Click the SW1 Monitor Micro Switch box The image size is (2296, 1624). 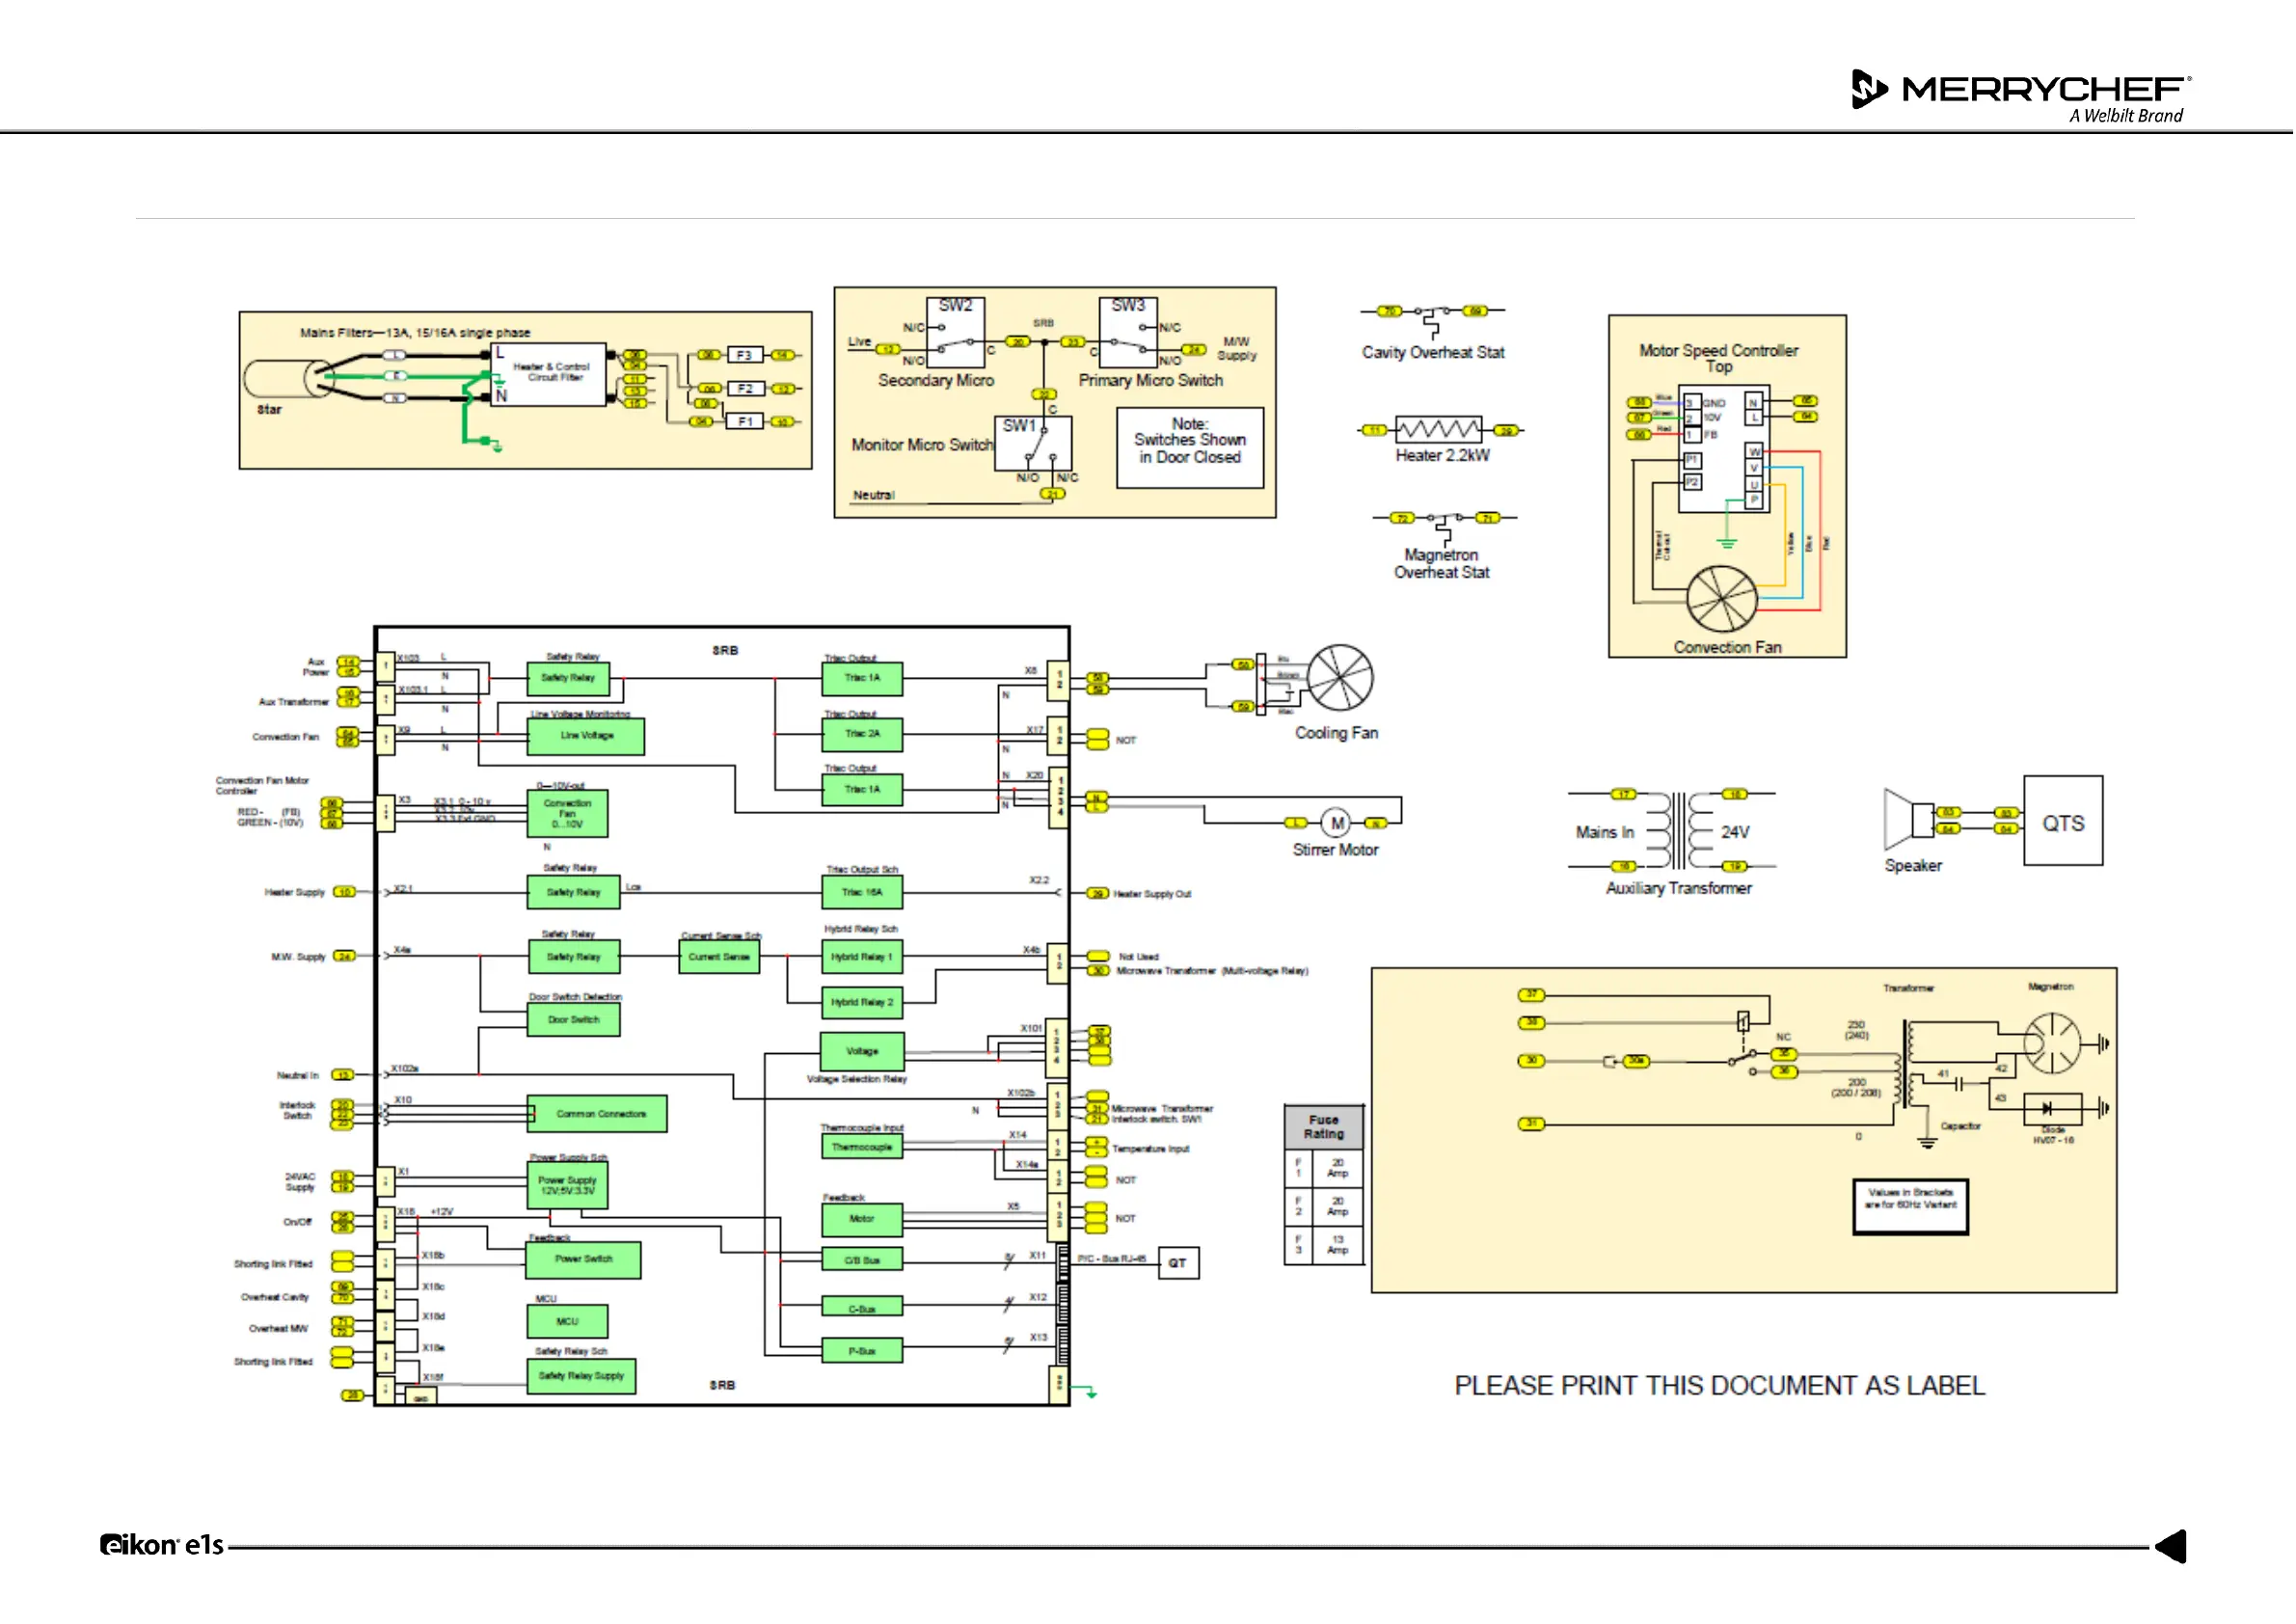(x=1034, y=443)
